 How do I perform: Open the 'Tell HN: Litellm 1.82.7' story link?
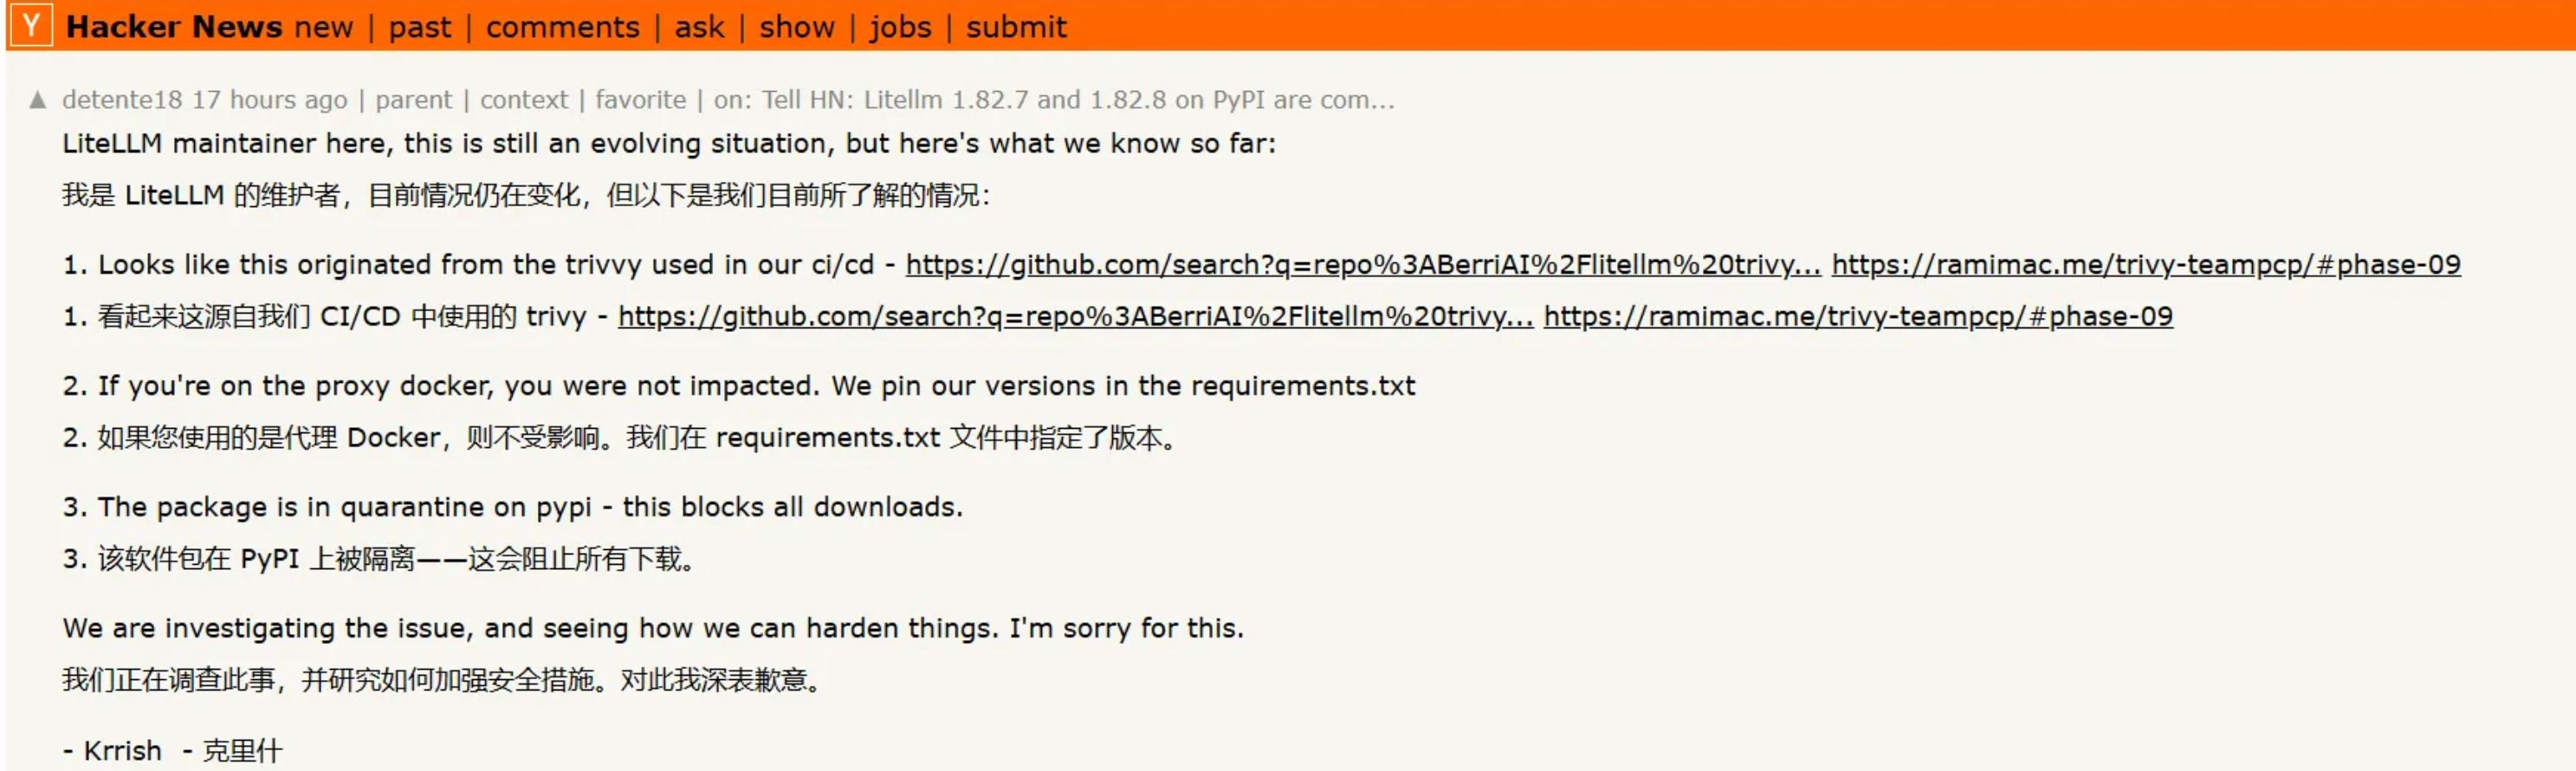click(1077, 100)
